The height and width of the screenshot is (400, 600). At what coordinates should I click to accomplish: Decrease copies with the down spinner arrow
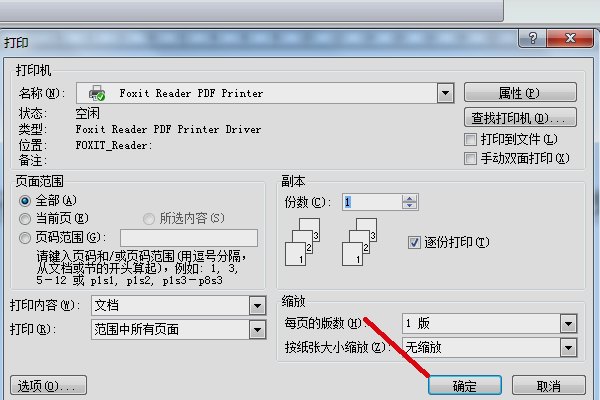409,206
